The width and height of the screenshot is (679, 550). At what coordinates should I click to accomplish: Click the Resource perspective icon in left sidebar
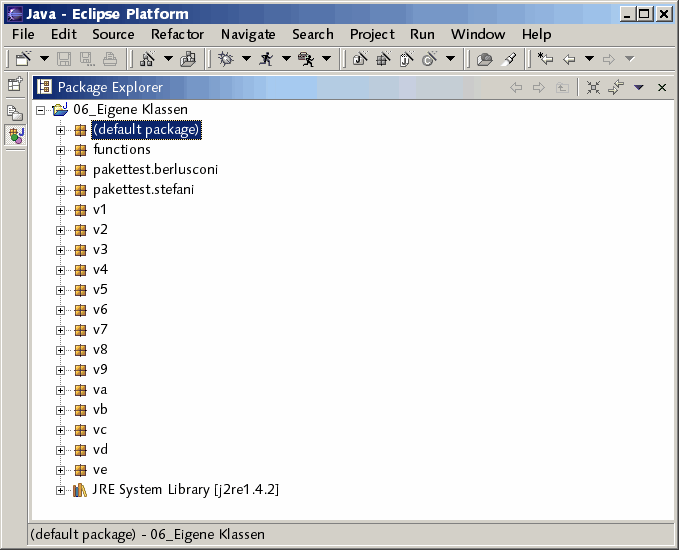coord(15,112)
